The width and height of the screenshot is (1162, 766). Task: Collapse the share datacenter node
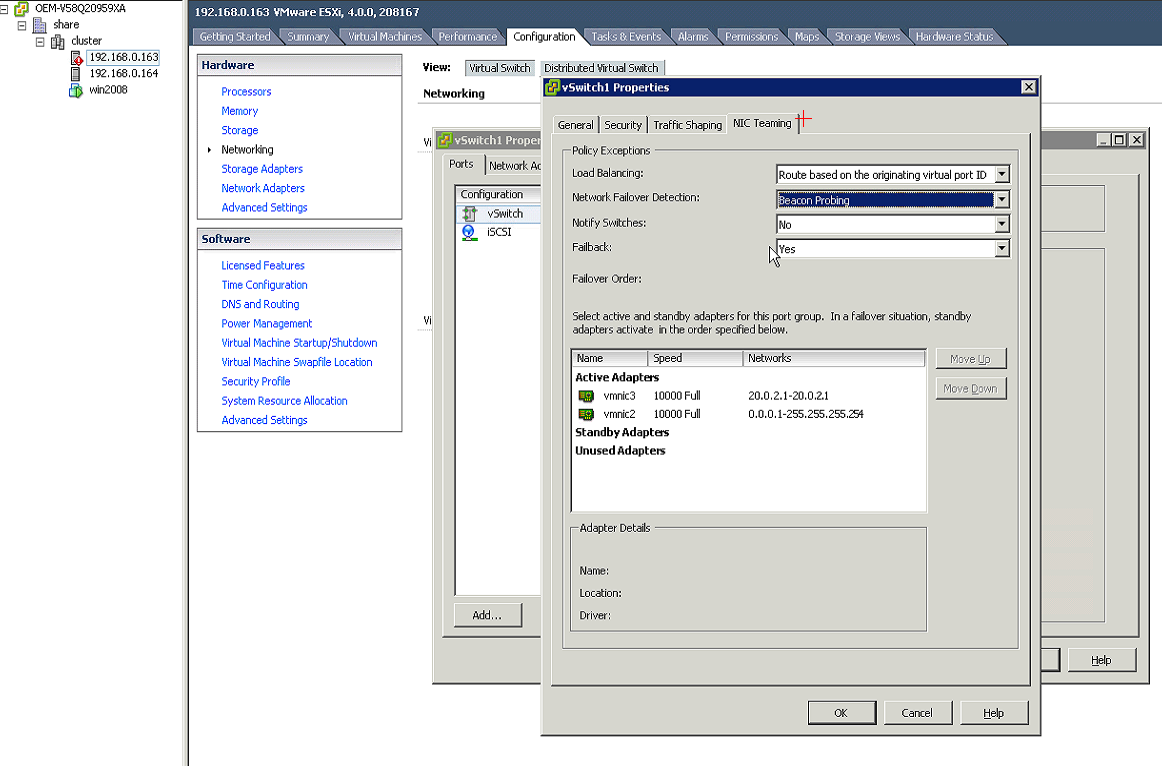pyautogui.click(x=22, y=25)
